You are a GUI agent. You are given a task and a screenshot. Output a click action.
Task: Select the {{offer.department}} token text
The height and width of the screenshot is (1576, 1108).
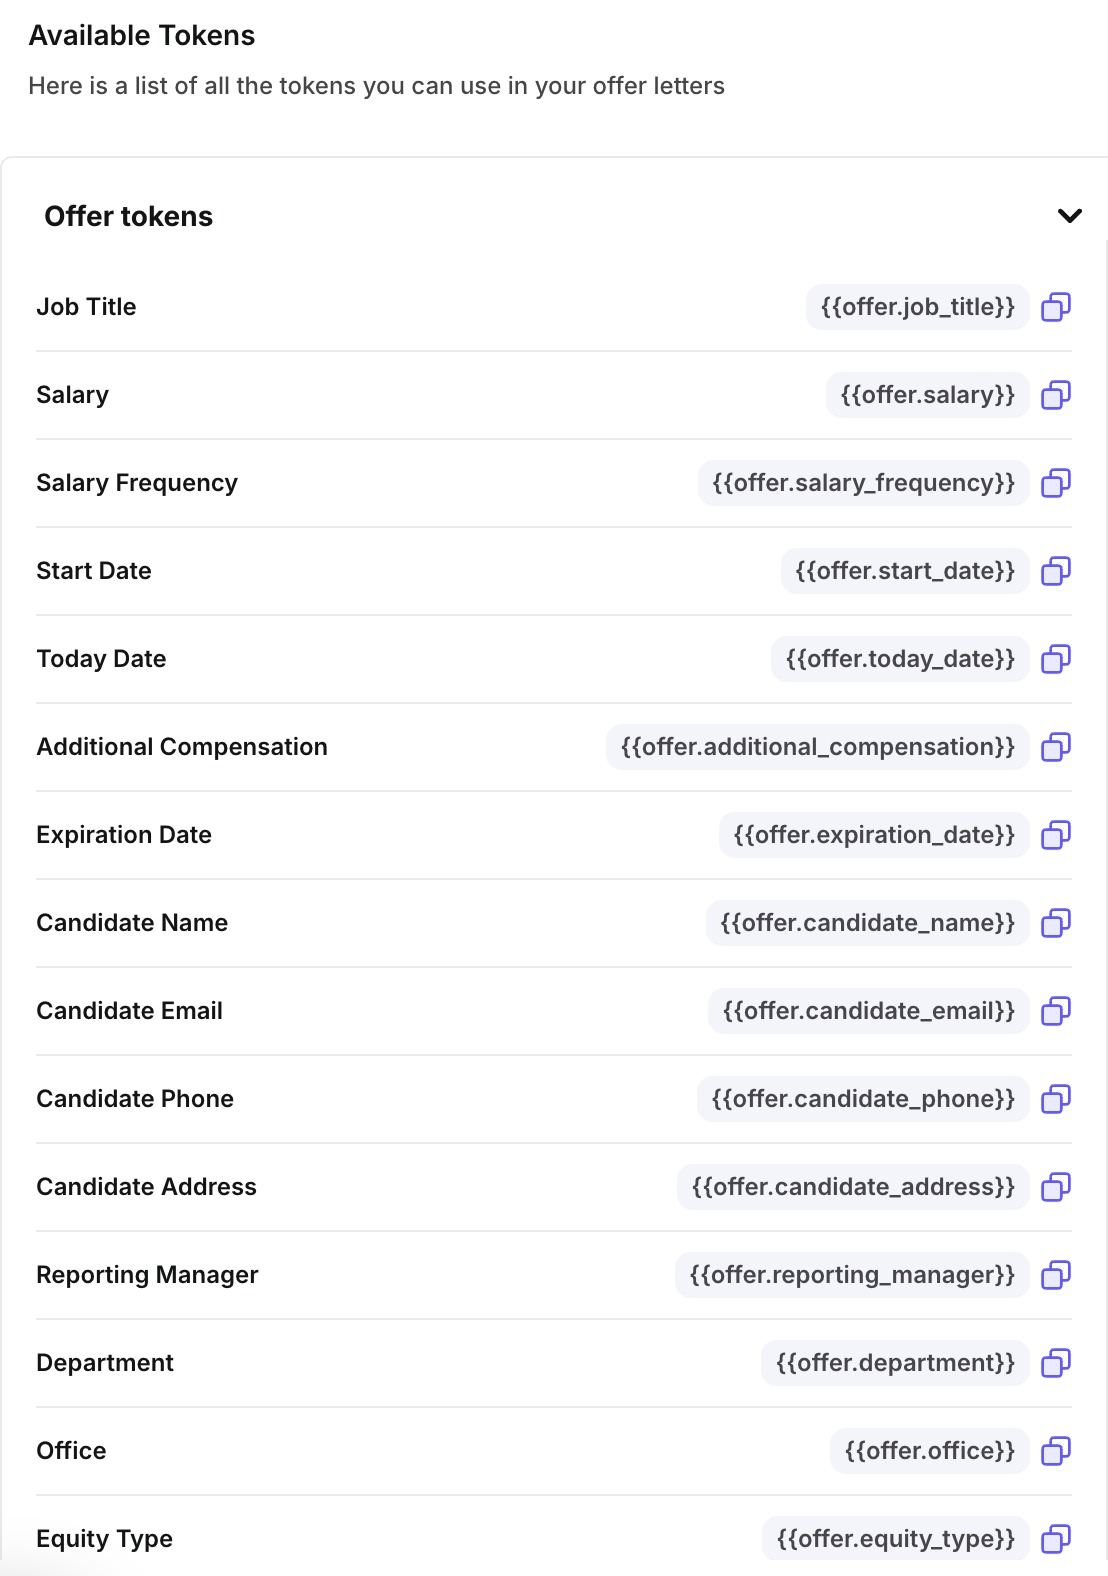tap(895, 1363)
